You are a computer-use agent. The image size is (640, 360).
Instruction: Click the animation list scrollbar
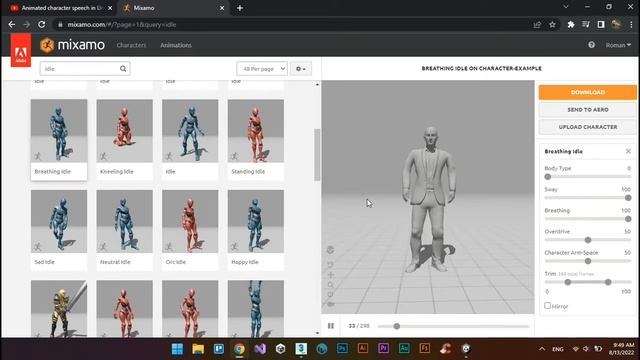coord(317,154)
